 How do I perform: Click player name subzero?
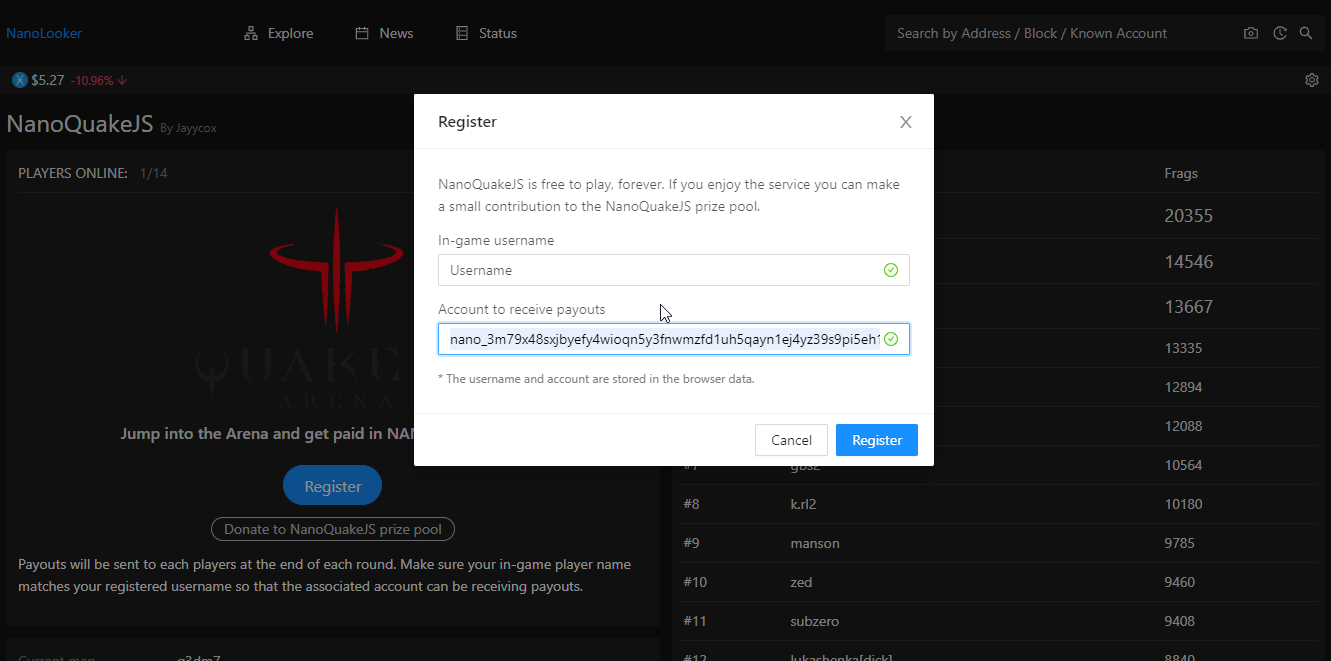814,621
